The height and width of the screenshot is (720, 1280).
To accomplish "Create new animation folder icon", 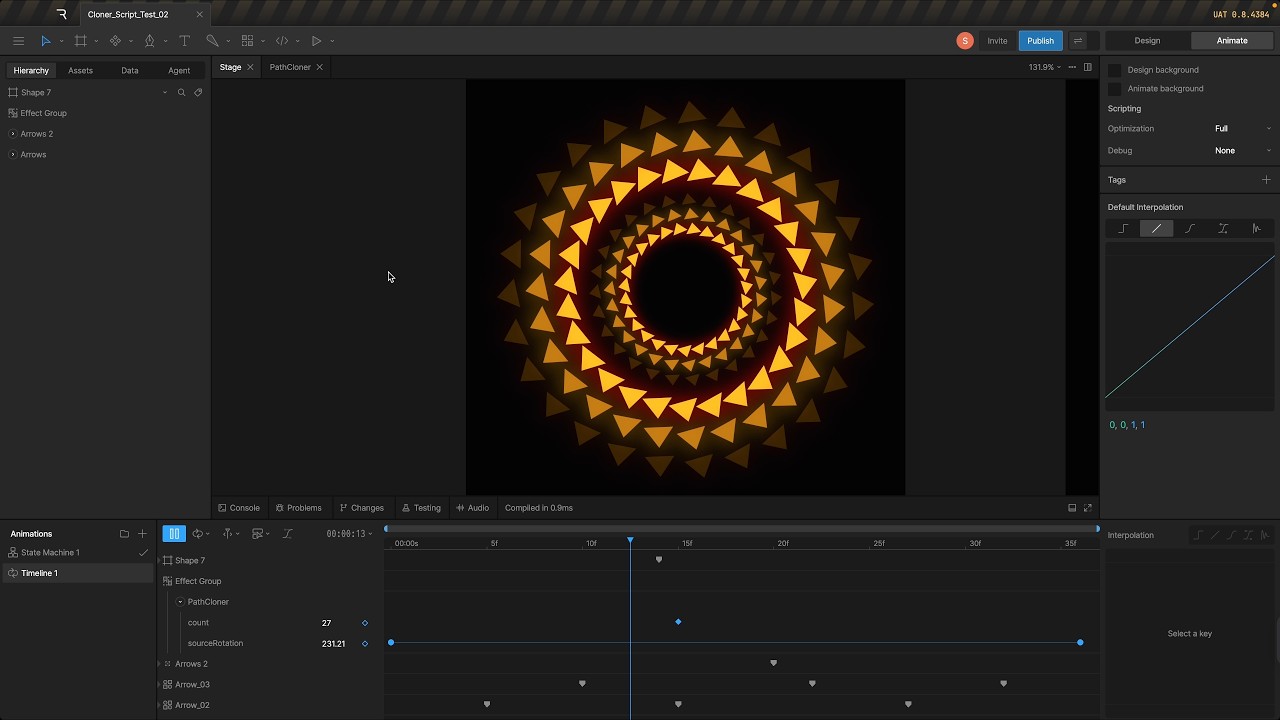I will click(x=124, y=534).
